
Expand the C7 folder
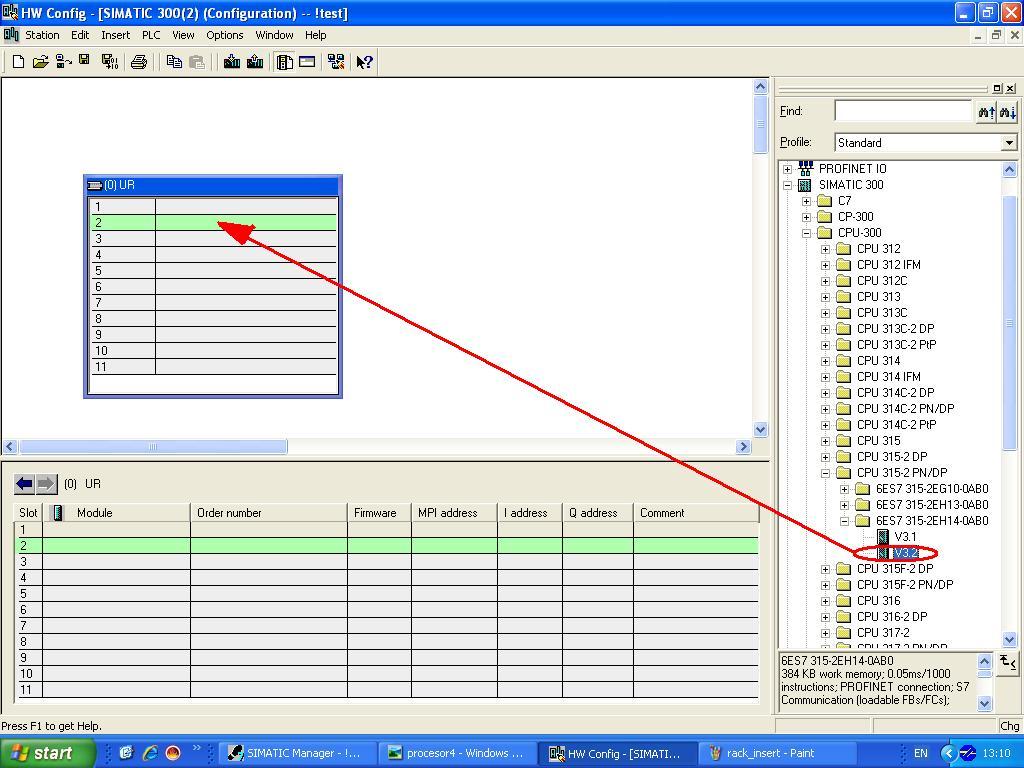point(807,201)
